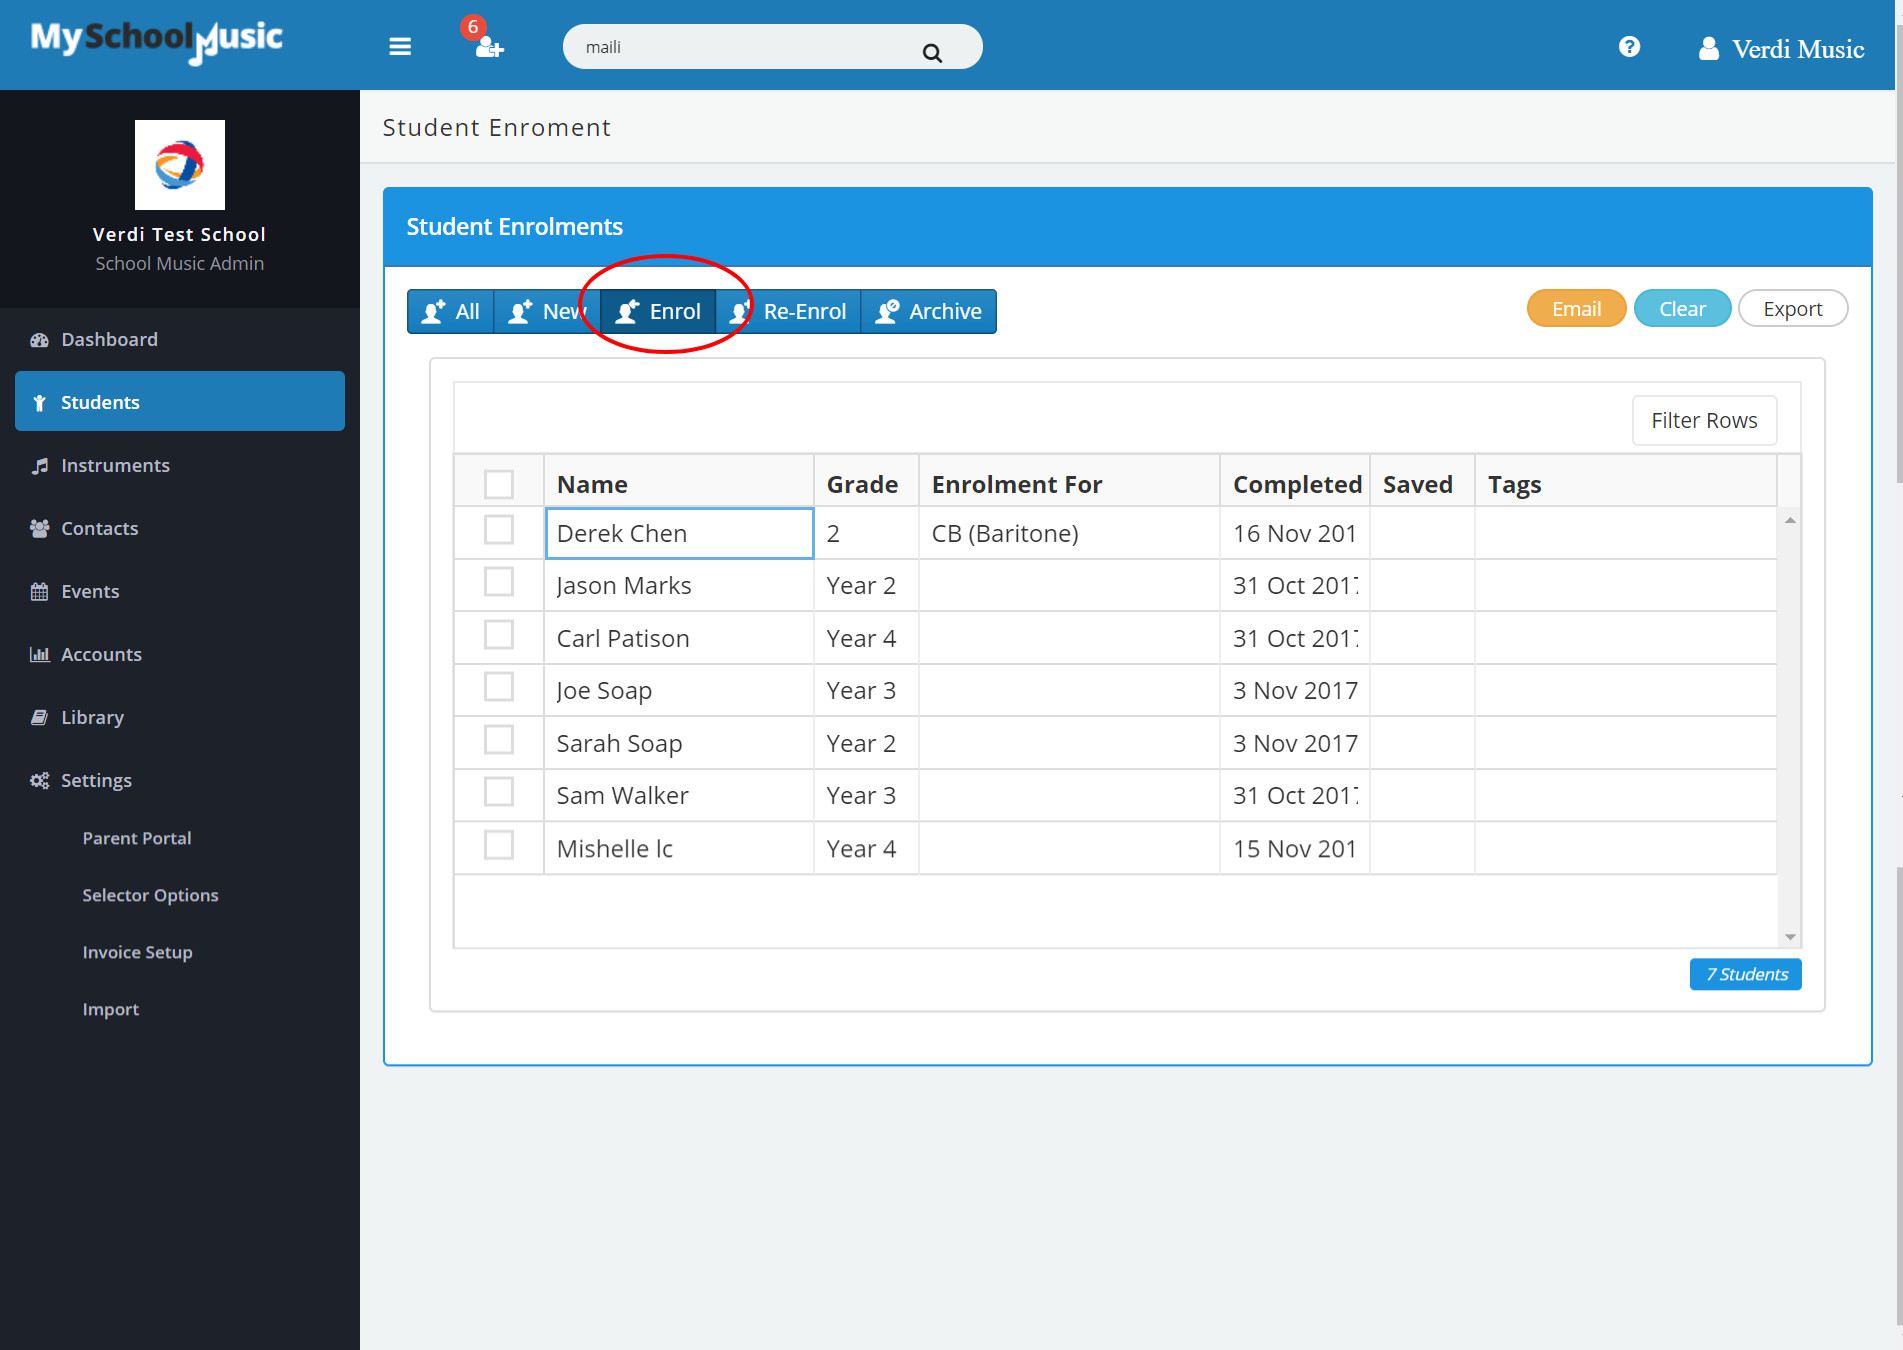Toggle the select-all header checkbox

(x=499, y=484)
